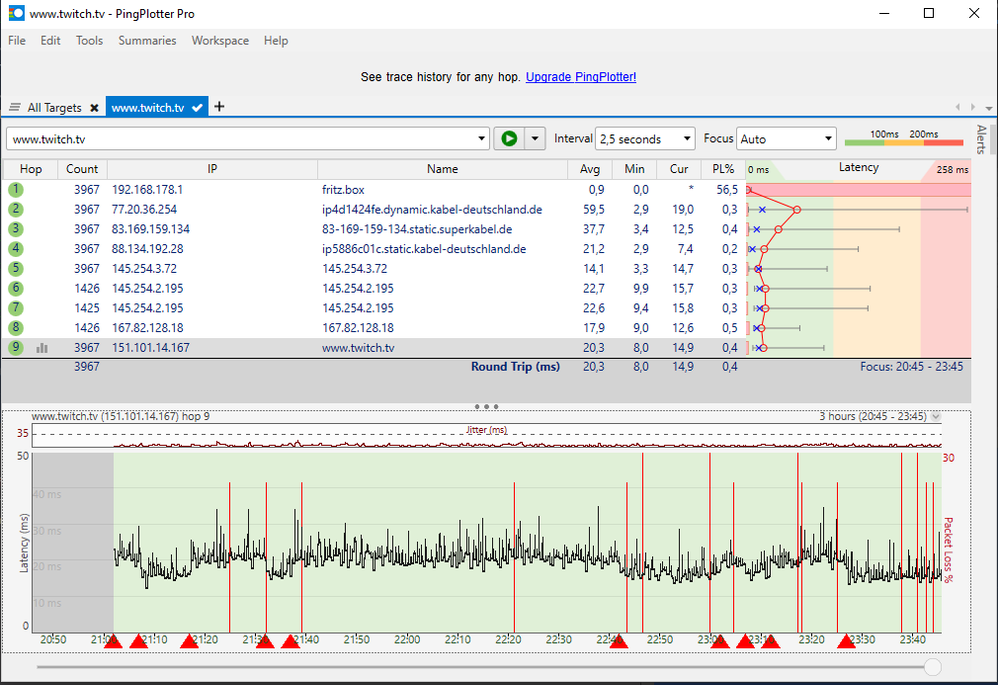
Task: Click the graph icon on hop 9 row
Action: (x=42, y=348)
